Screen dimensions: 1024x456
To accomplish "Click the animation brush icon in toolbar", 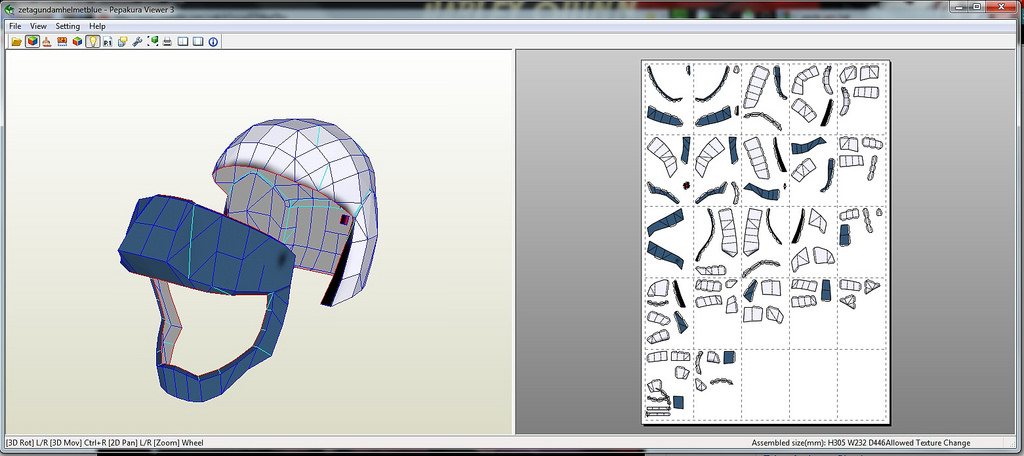I will tap(47, 42).
